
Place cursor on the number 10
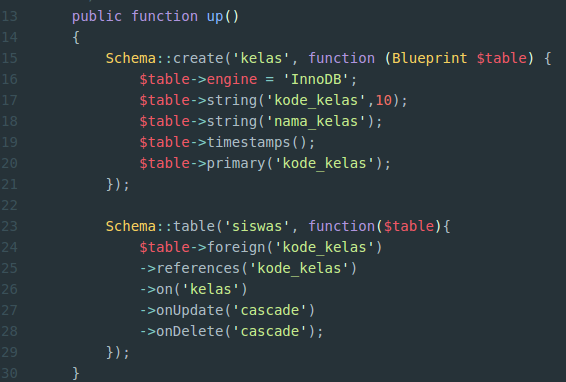pyautogui.click(x=384, y=100)
